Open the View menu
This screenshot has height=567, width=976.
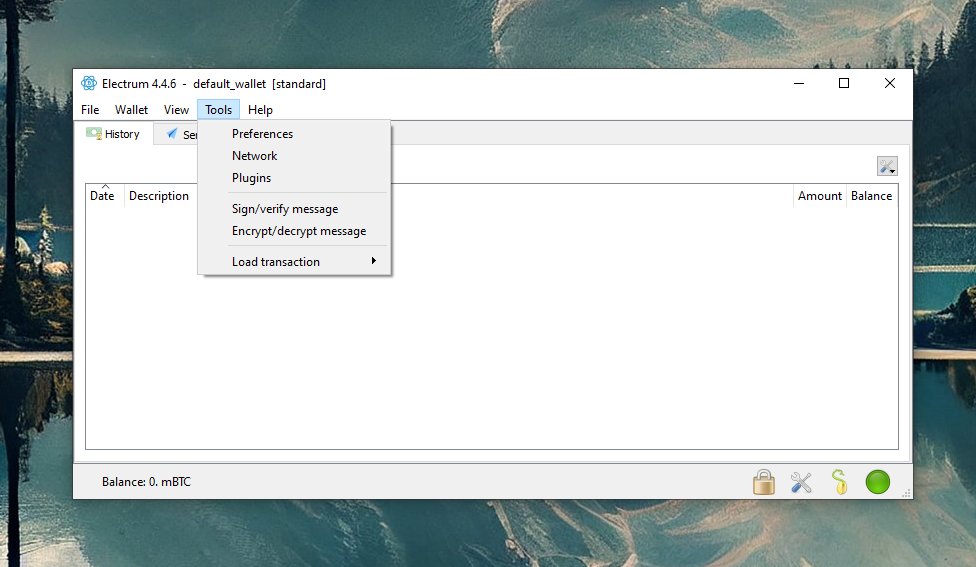176,110
